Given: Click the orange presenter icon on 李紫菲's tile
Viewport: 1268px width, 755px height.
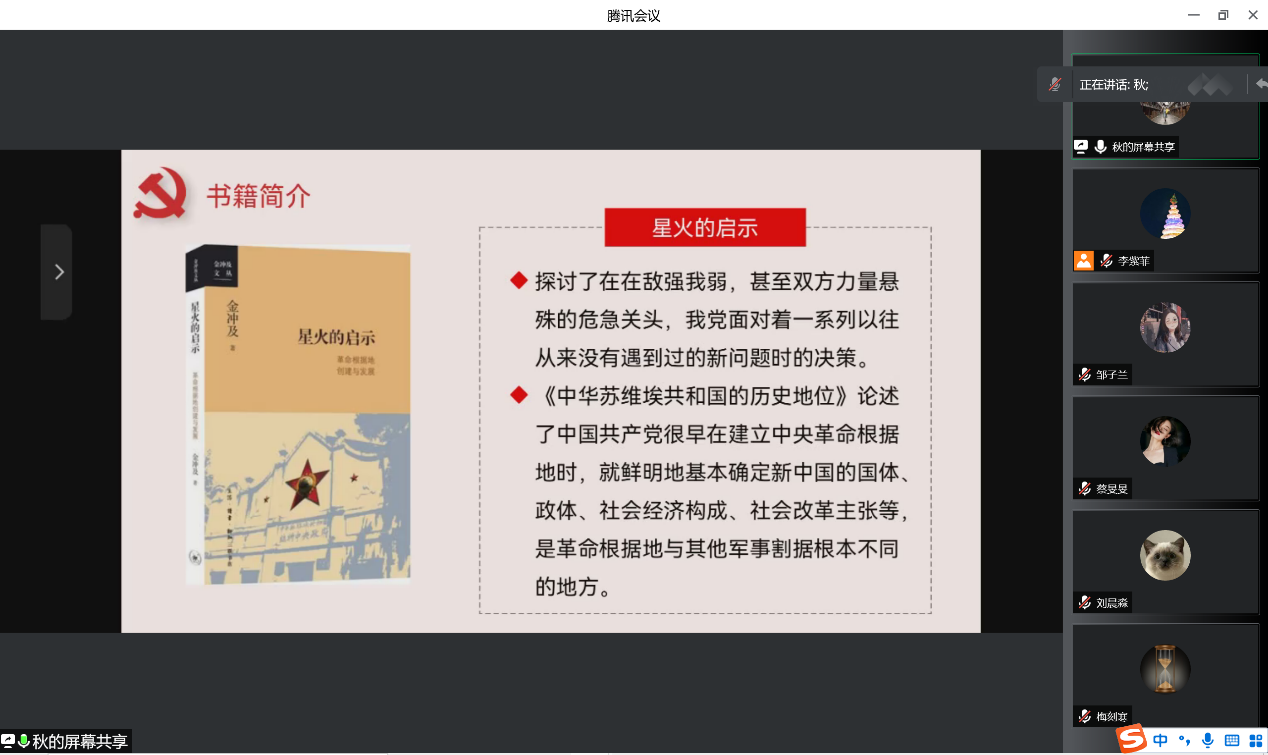Looking at the screenshot, I should (1084, 260).
